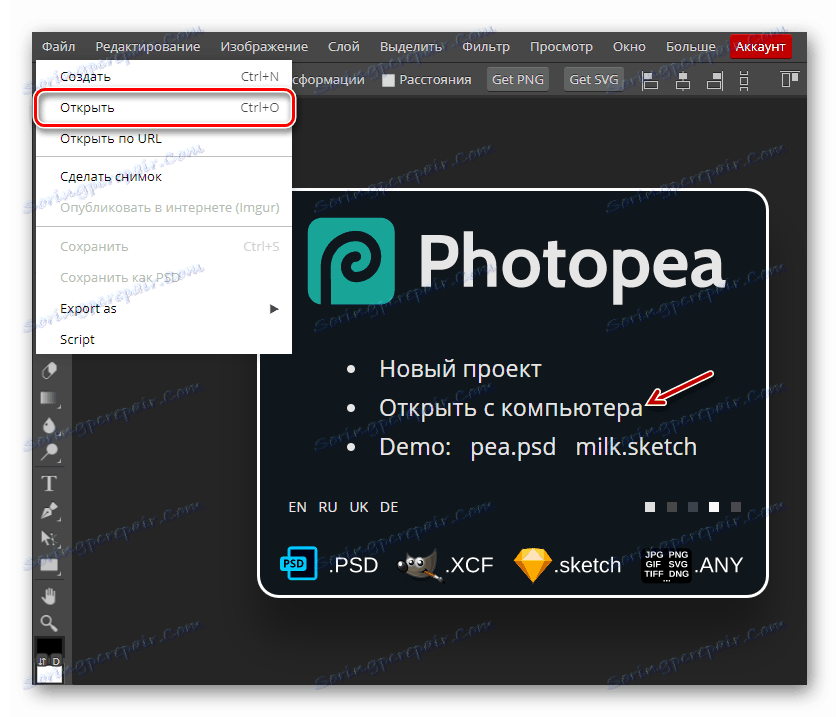The height and width of the screenshot is (717, 839).
Task: Pick the fifth gray theme square
Action: pyautogui.click(x=736, y=507)
